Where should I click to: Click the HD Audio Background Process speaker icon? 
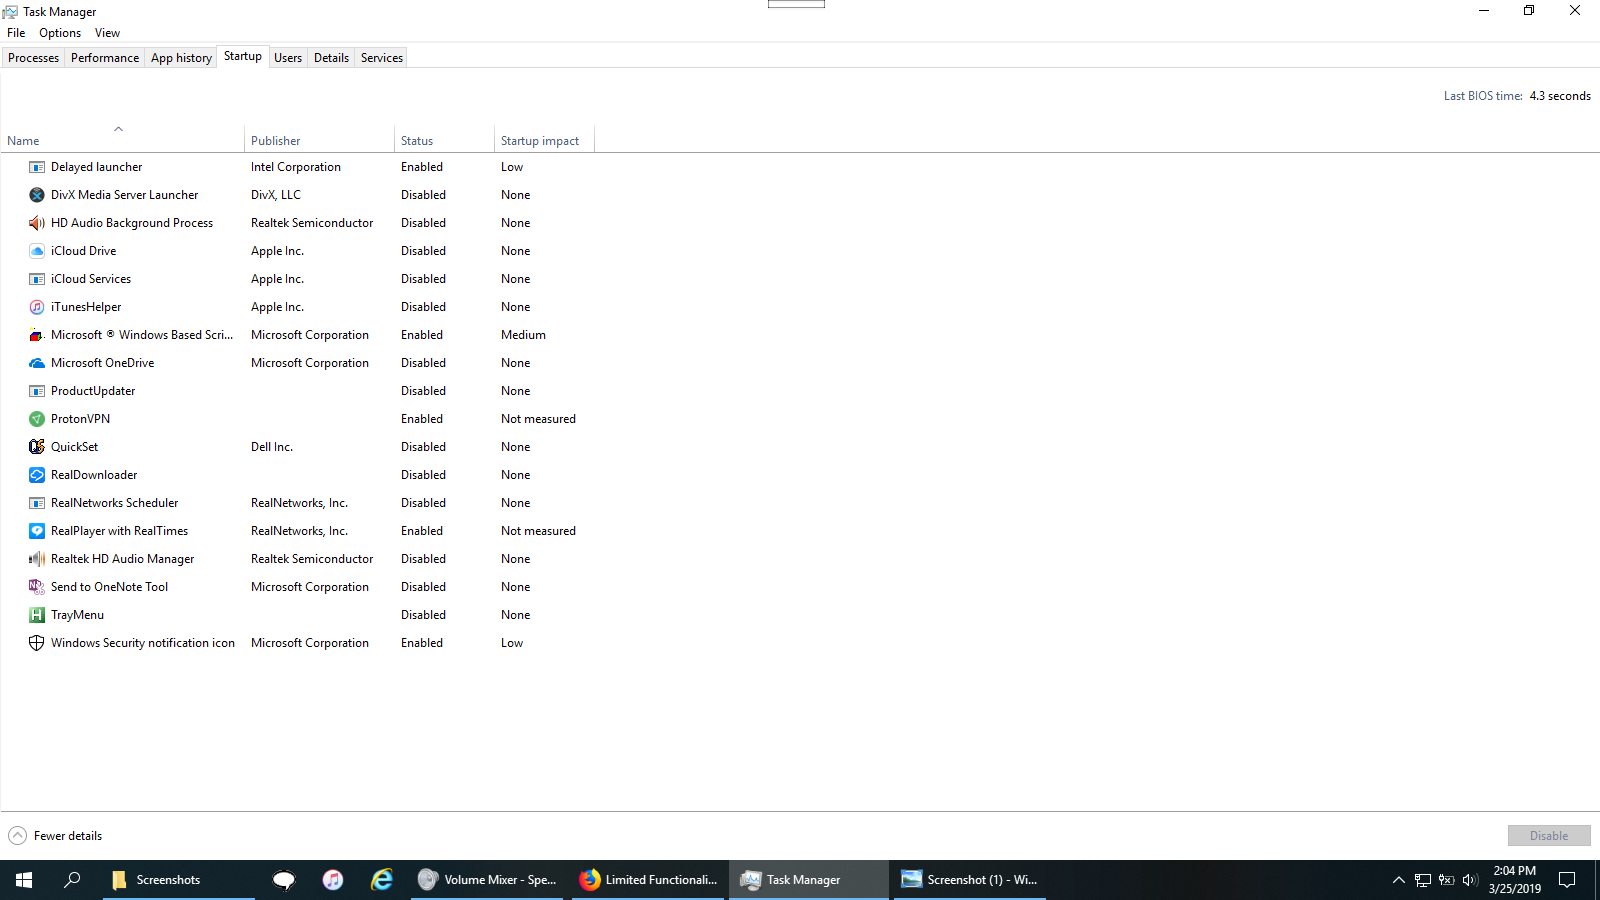coord(37,223)
